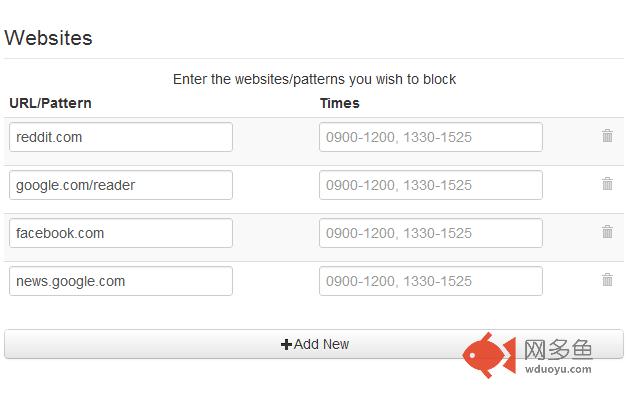Click Times field in facebook.com row

coord(431,233)
